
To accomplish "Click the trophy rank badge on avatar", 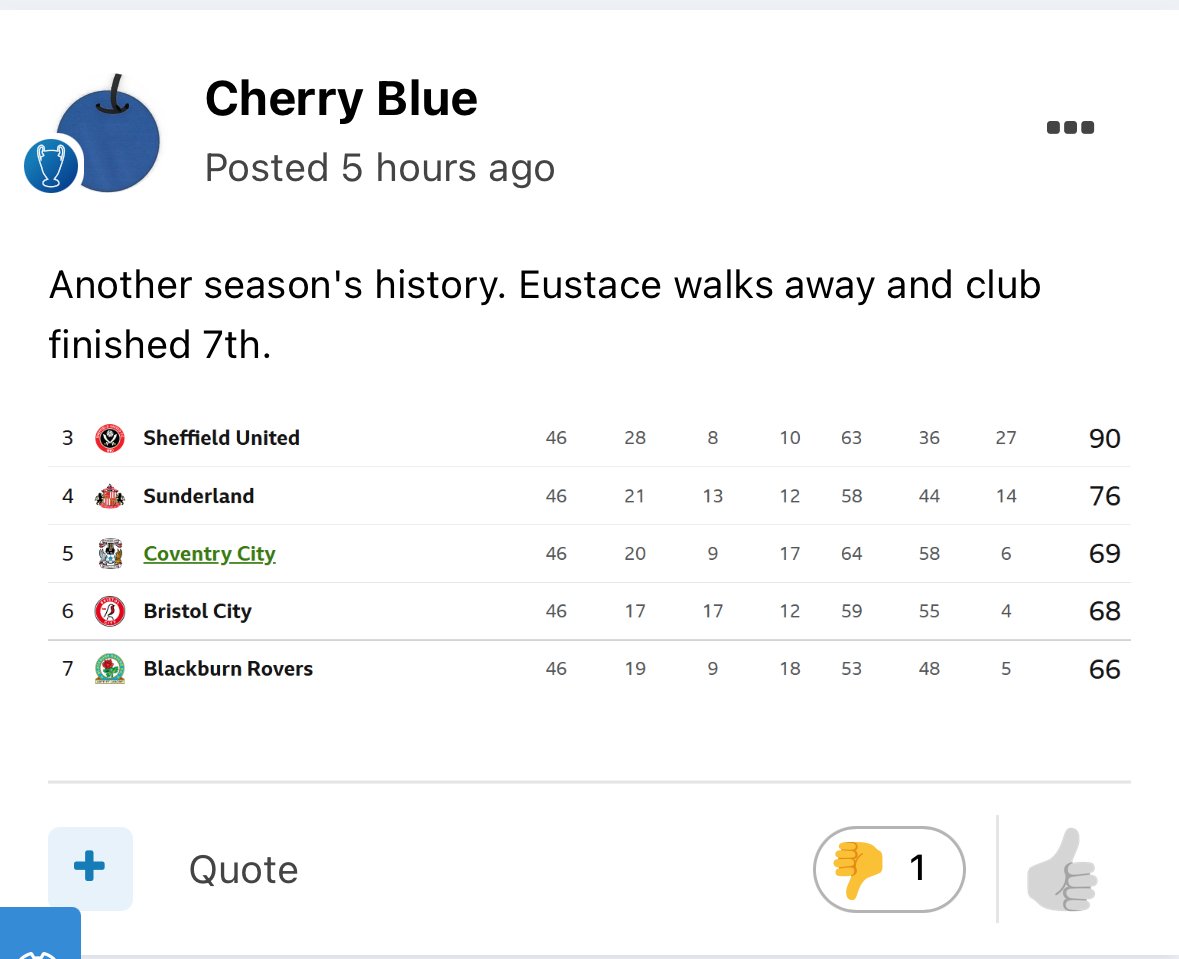I will (x=50, y=167).
